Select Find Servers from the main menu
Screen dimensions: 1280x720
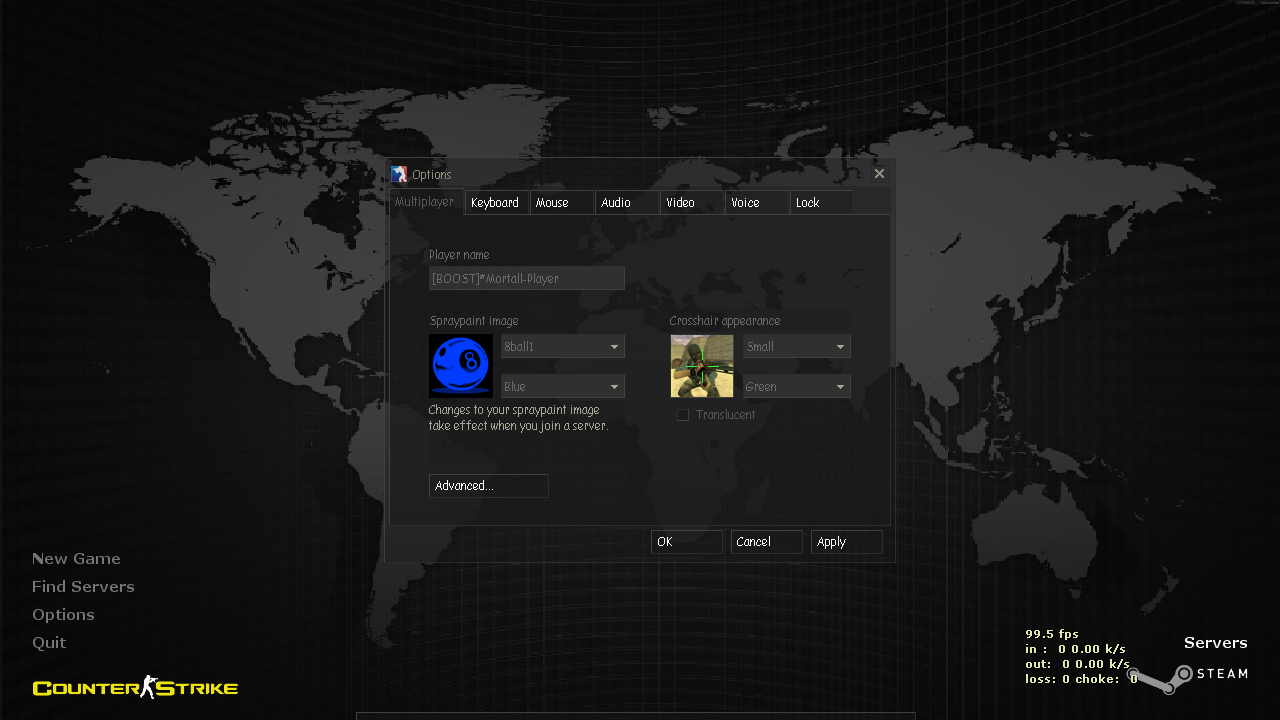pyautogui.click(x=83, y=586)
